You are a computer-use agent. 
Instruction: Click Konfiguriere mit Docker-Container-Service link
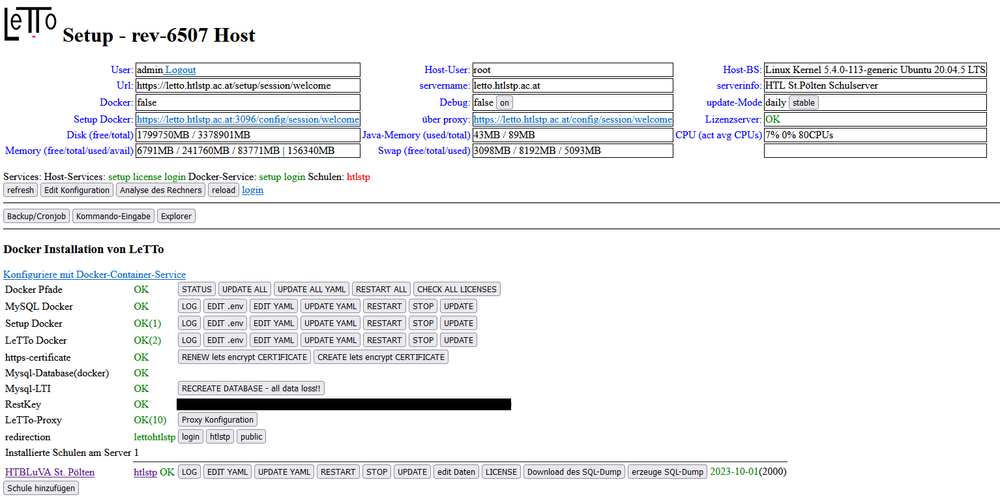pos(94,274)
